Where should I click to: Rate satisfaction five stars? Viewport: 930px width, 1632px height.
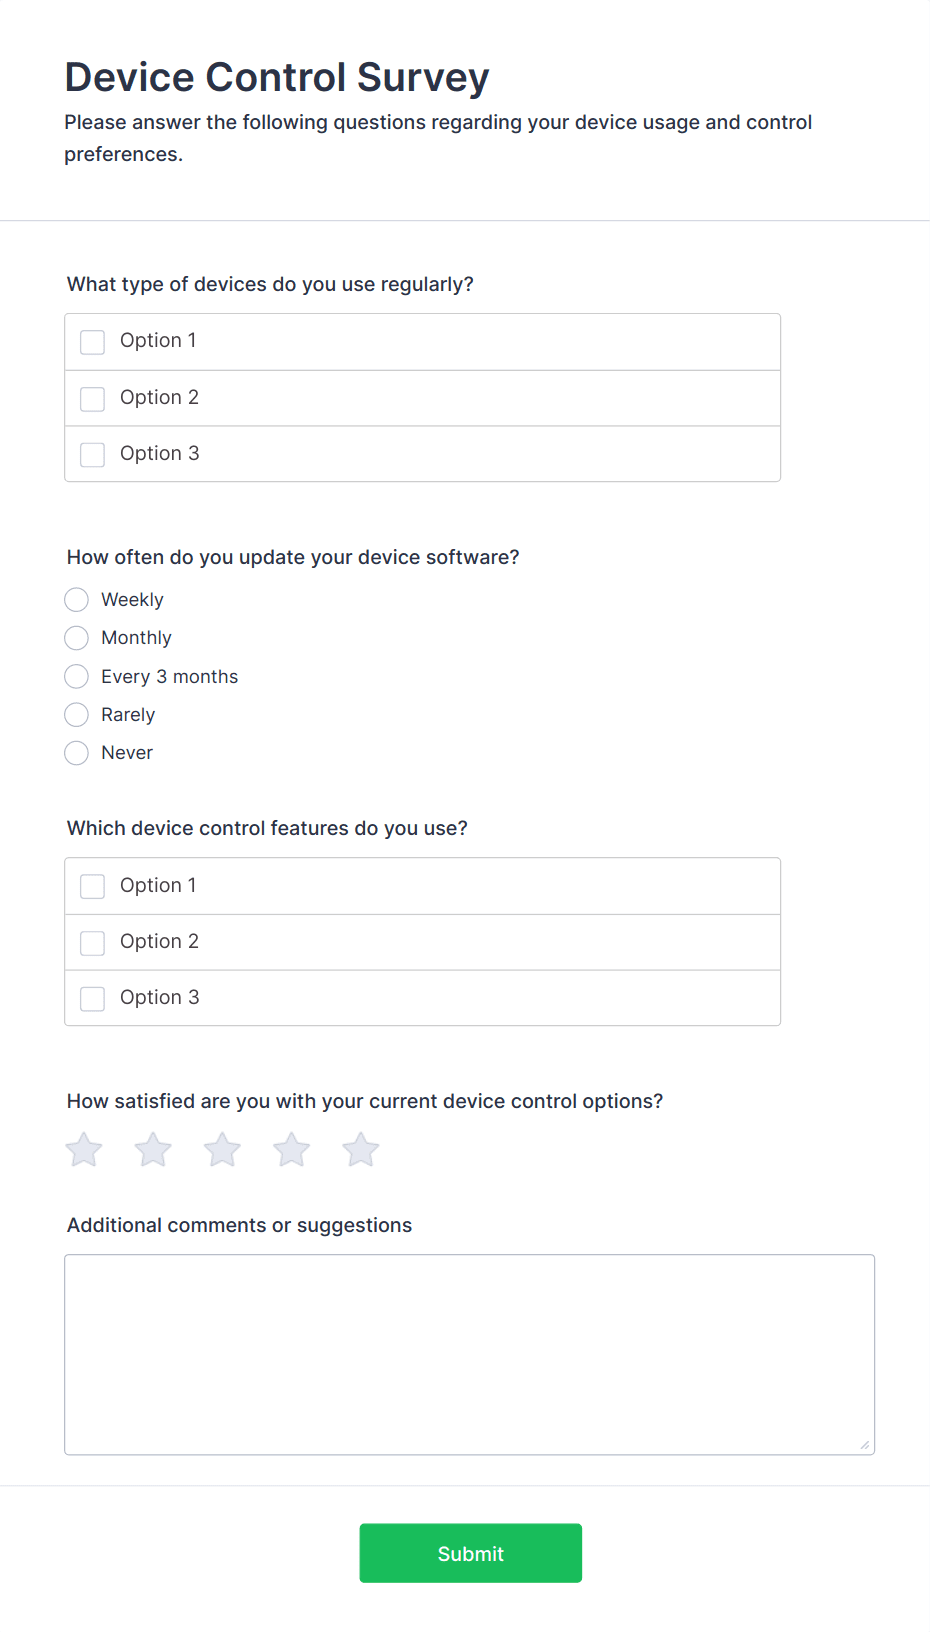[x=360, y=1150]
